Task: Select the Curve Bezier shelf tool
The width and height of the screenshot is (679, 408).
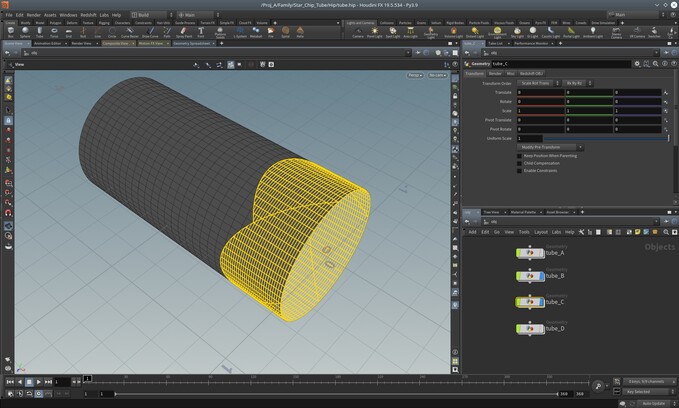Action: pyautogui.click(x=129, y=32)
